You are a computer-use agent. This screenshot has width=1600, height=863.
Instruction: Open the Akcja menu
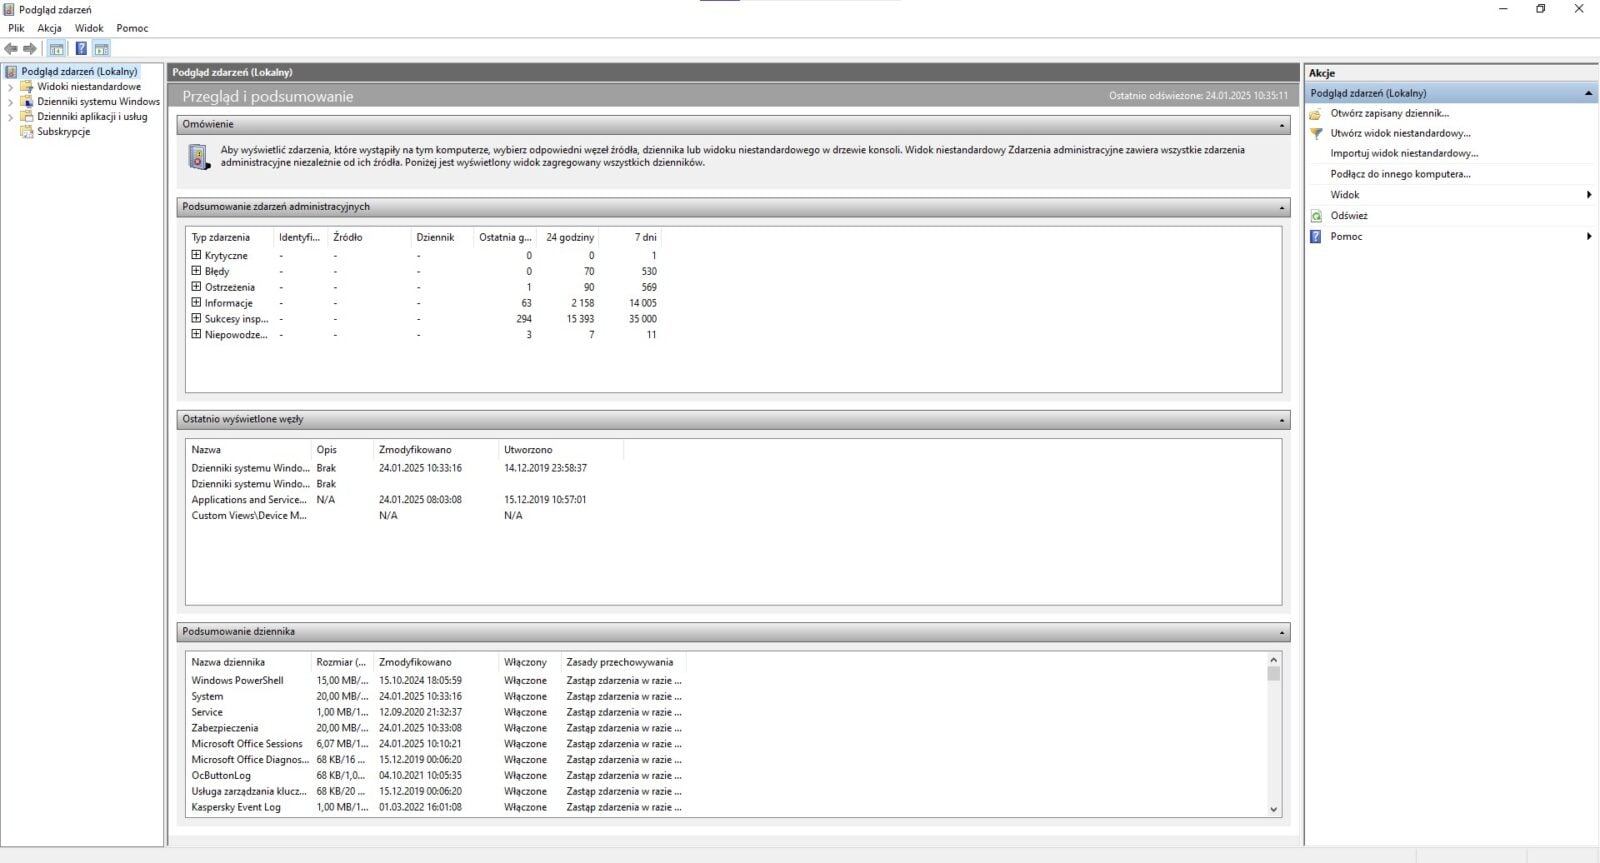49,28
